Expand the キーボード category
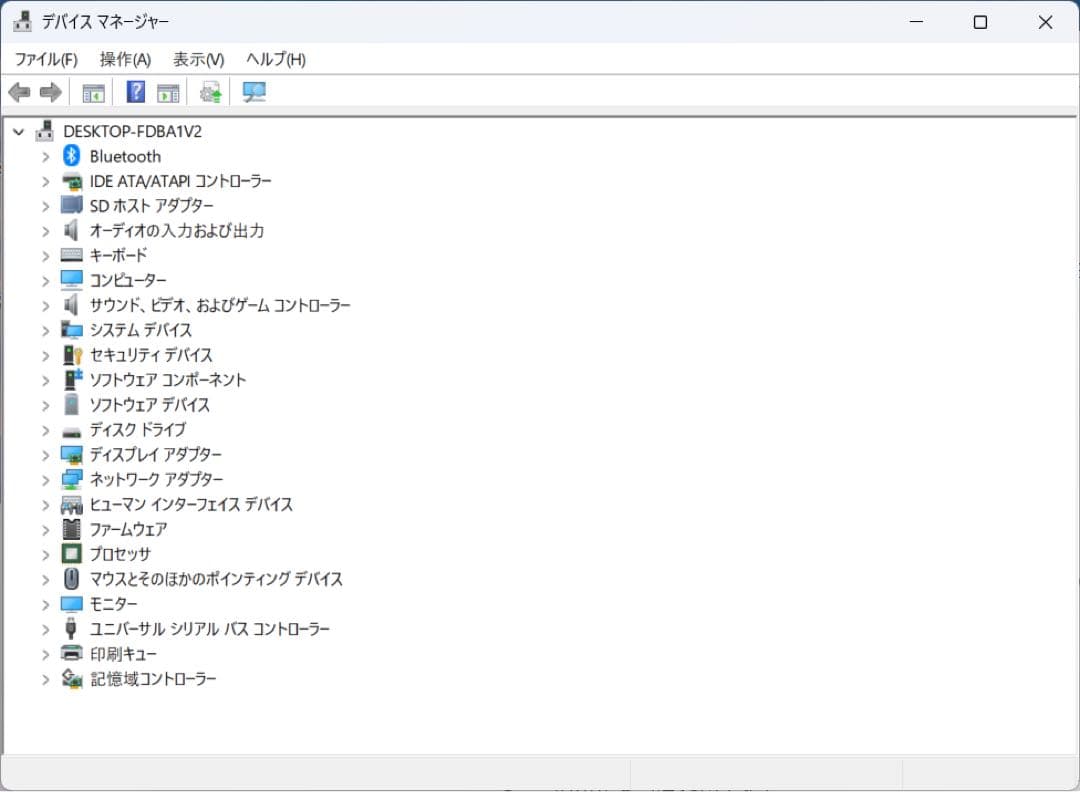Screen dimensions: 1080x792 [x=45, y=256]
